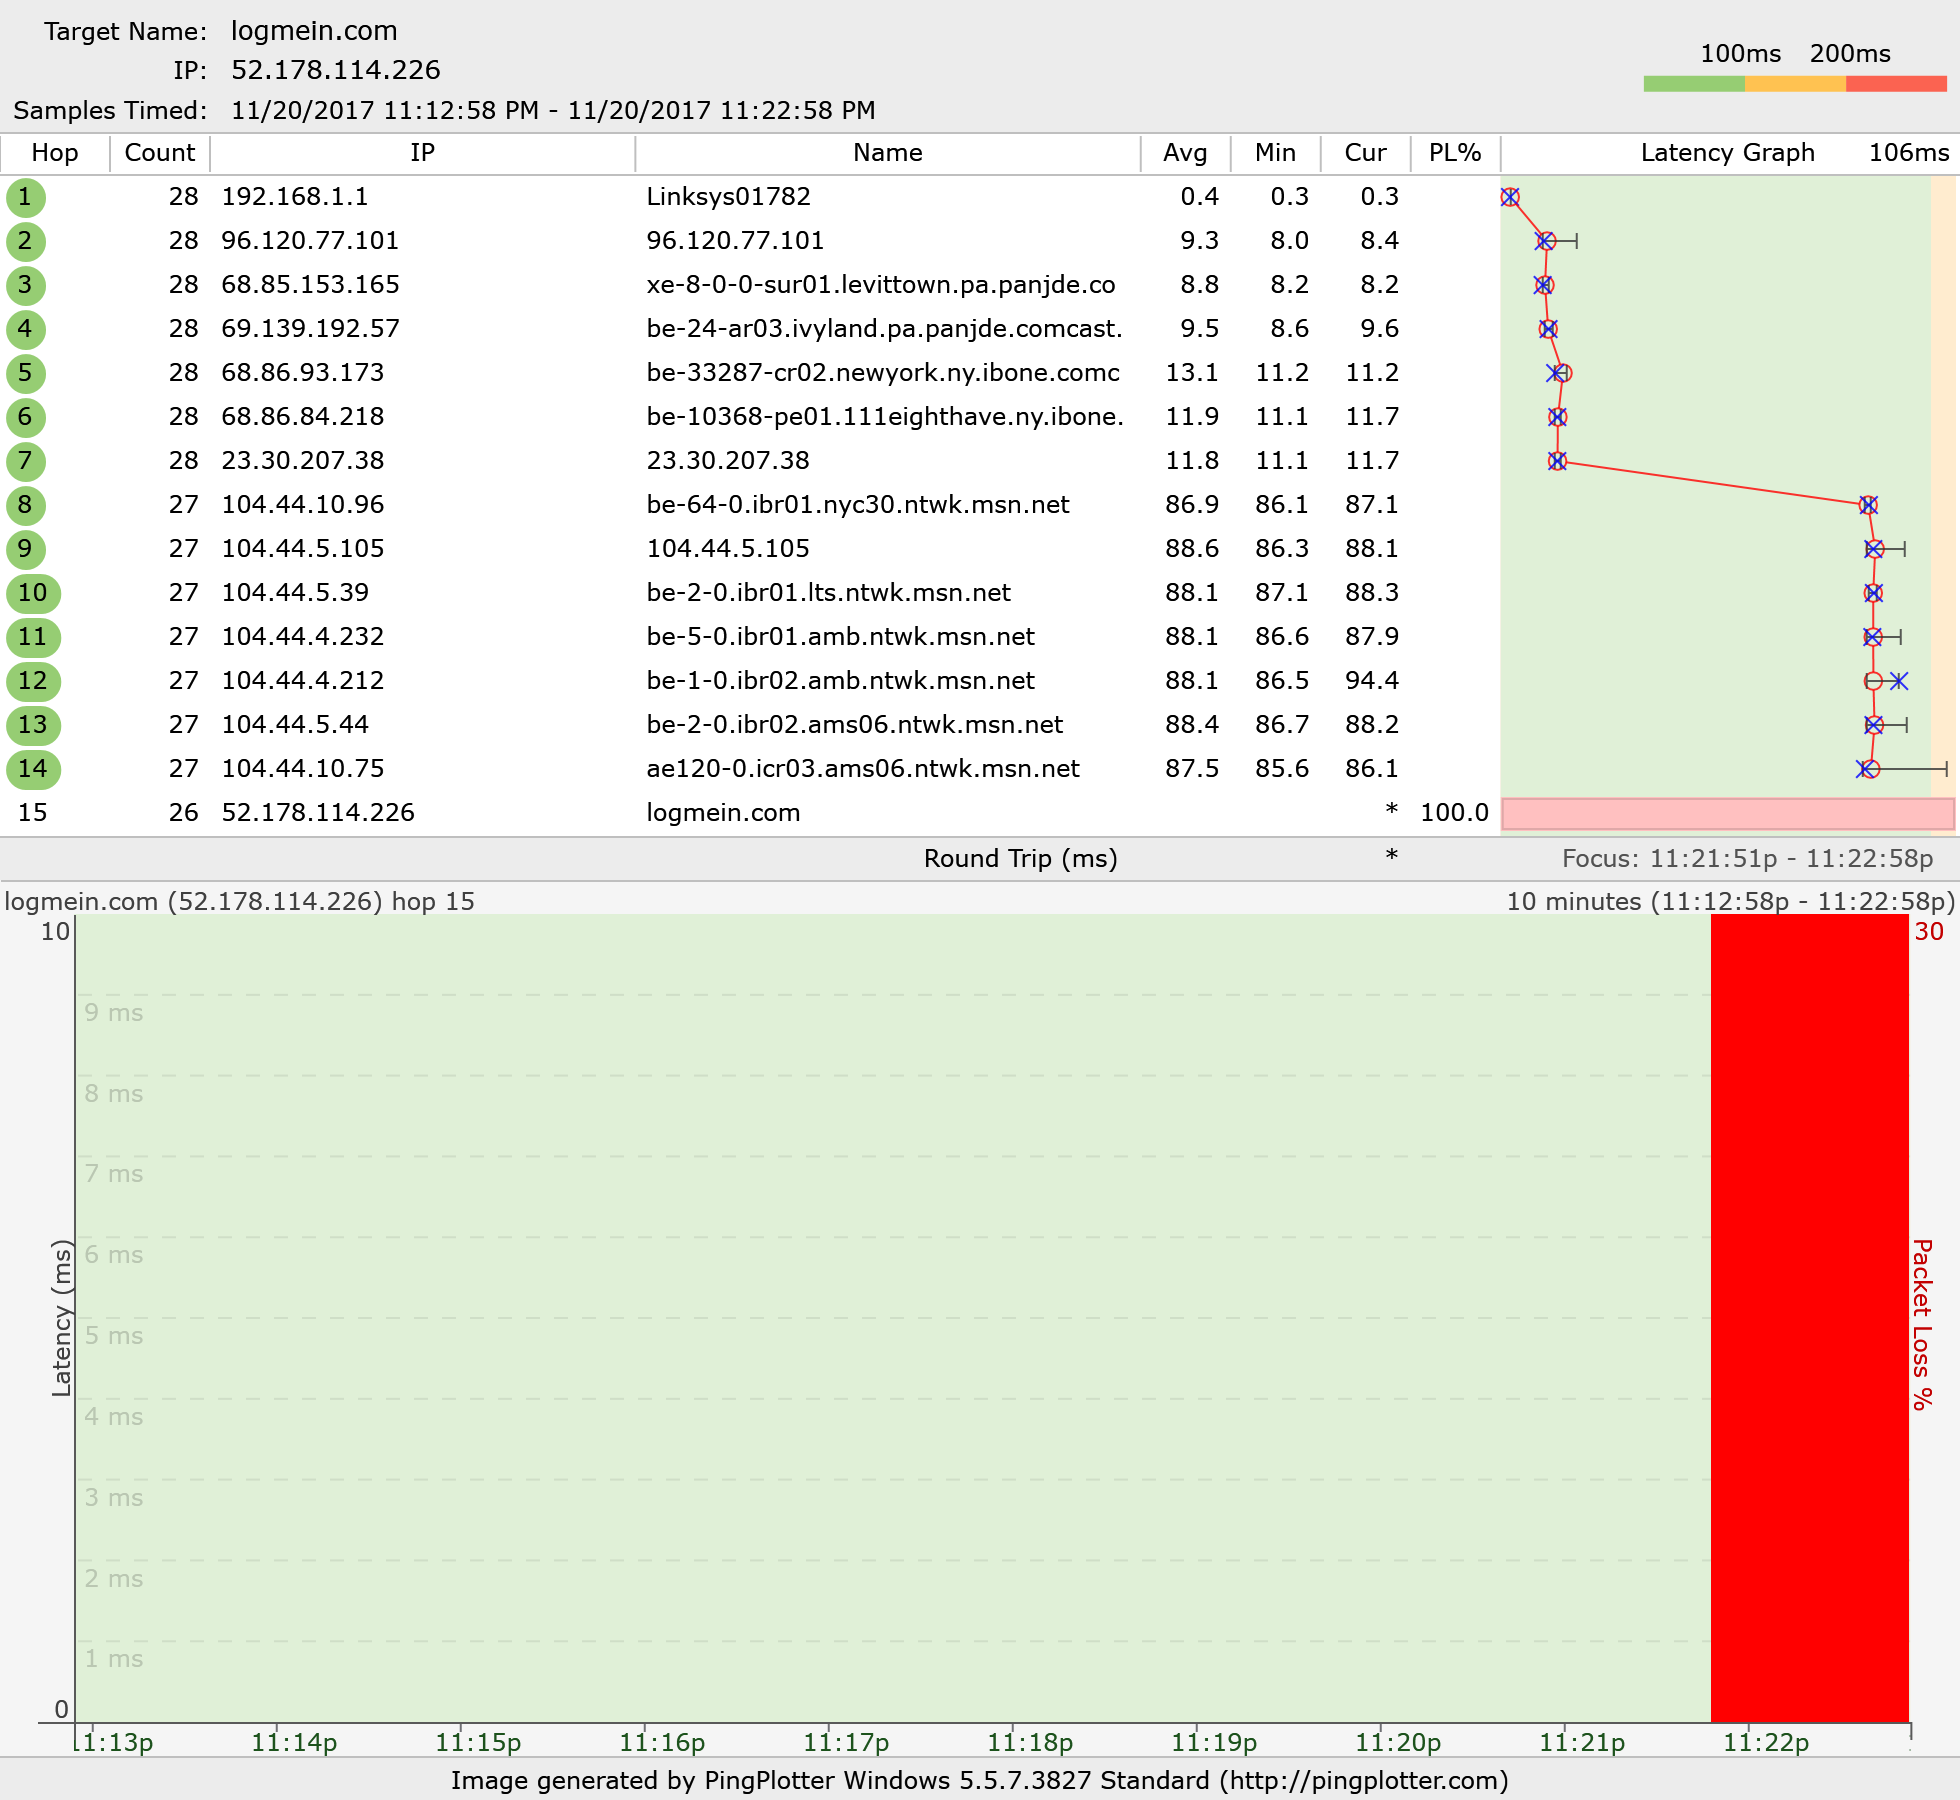The image size is (1960, 1800).
Task: Click the red 200ms legend swatch
Action: [x=1896, y=84]
